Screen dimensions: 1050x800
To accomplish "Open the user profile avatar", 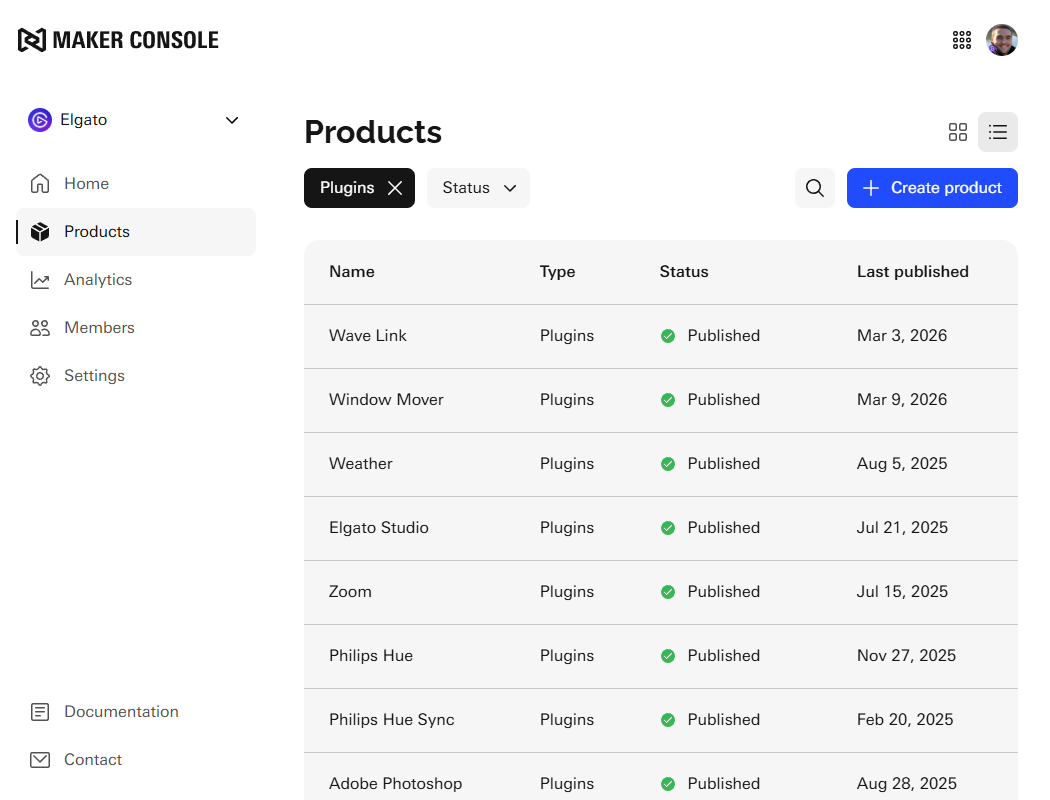I will tap(1002, 40).
